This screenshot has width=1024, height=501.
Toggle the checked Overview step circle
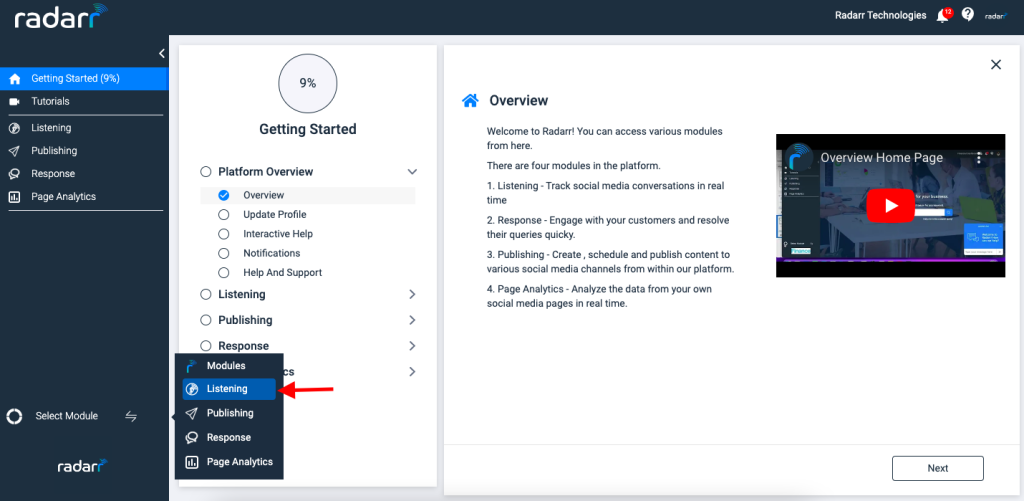(x=224, y=195)
